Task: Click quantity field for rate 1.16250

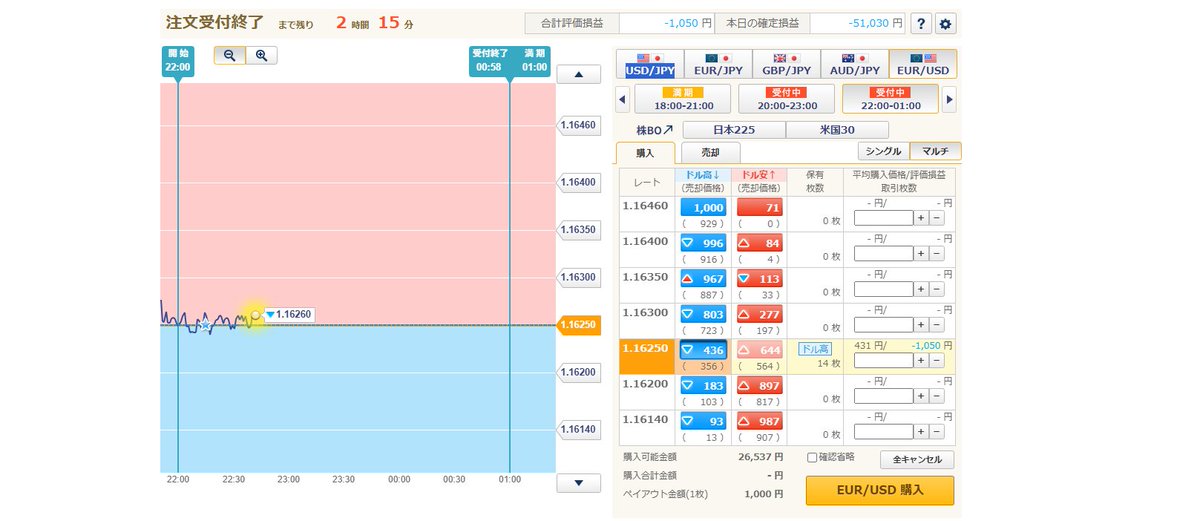Action: click(x=885, y=360)
